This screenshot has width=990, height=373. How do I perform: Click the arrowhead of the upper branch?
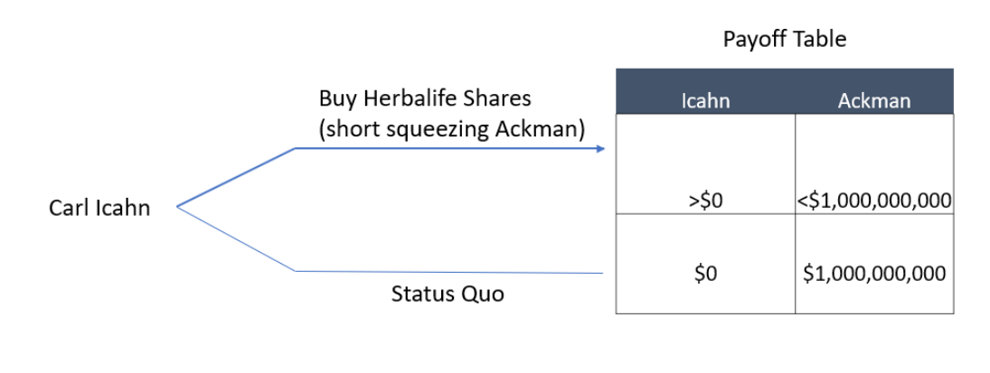[601, 149]
